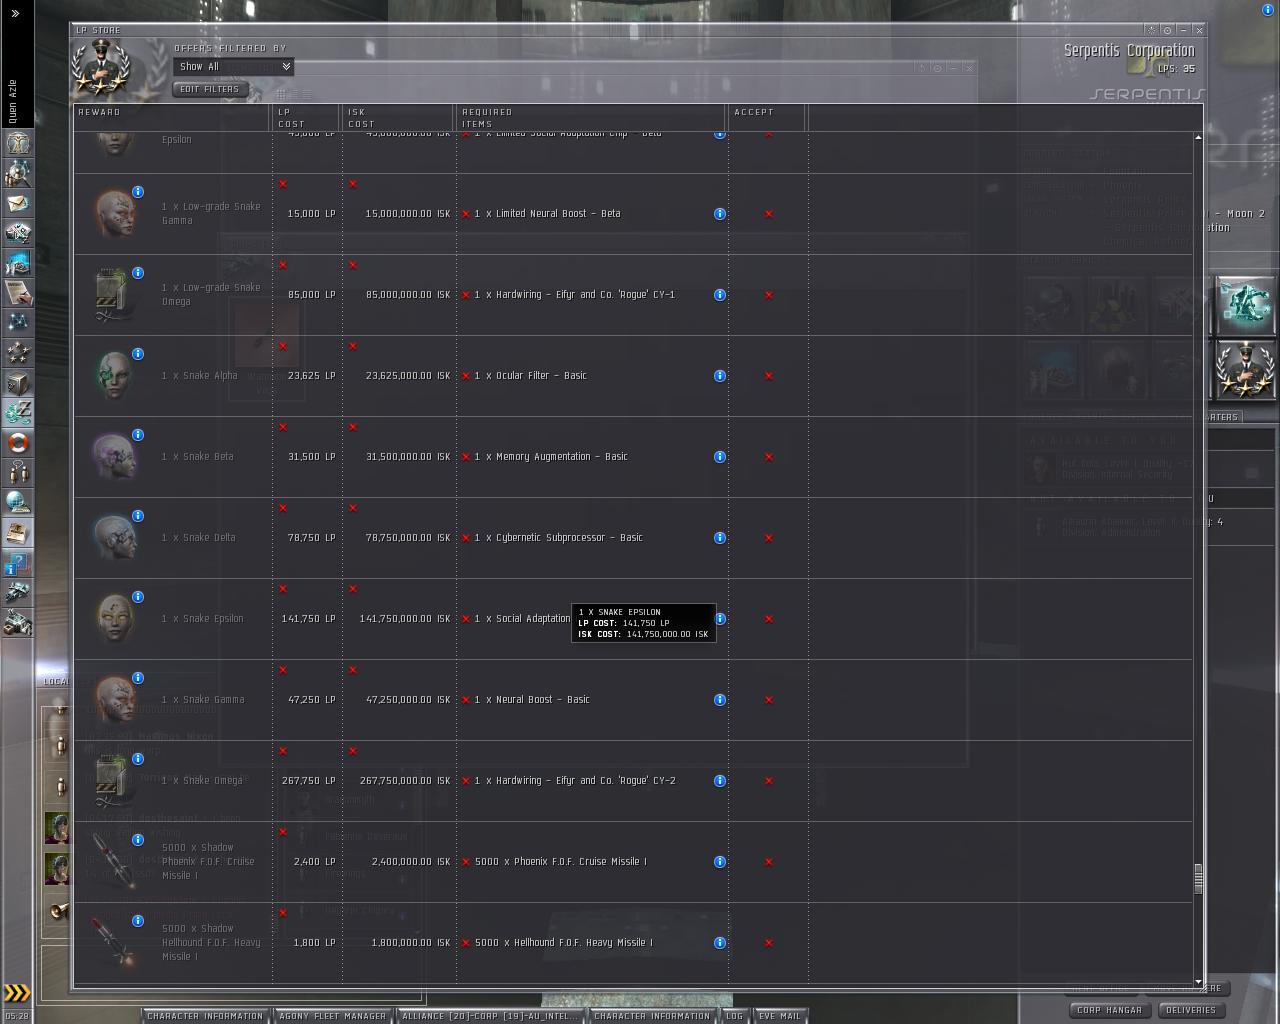The image size is (1280, 1024).
Task: Open the Log tab in the bottom bar
Action: [735, 1016]
